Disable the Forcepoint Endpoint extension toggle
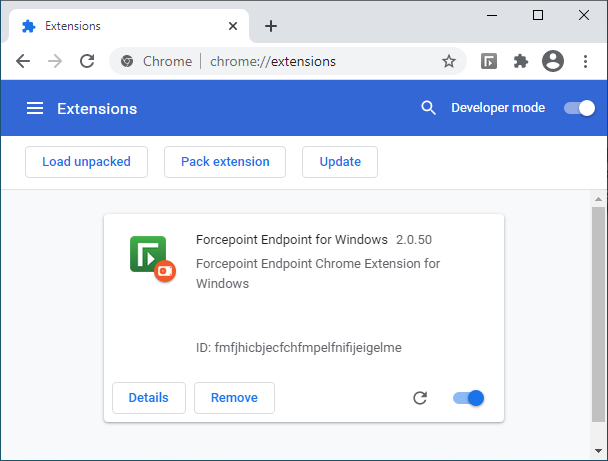This screenshot has width=608, height=461. (469, 398)
